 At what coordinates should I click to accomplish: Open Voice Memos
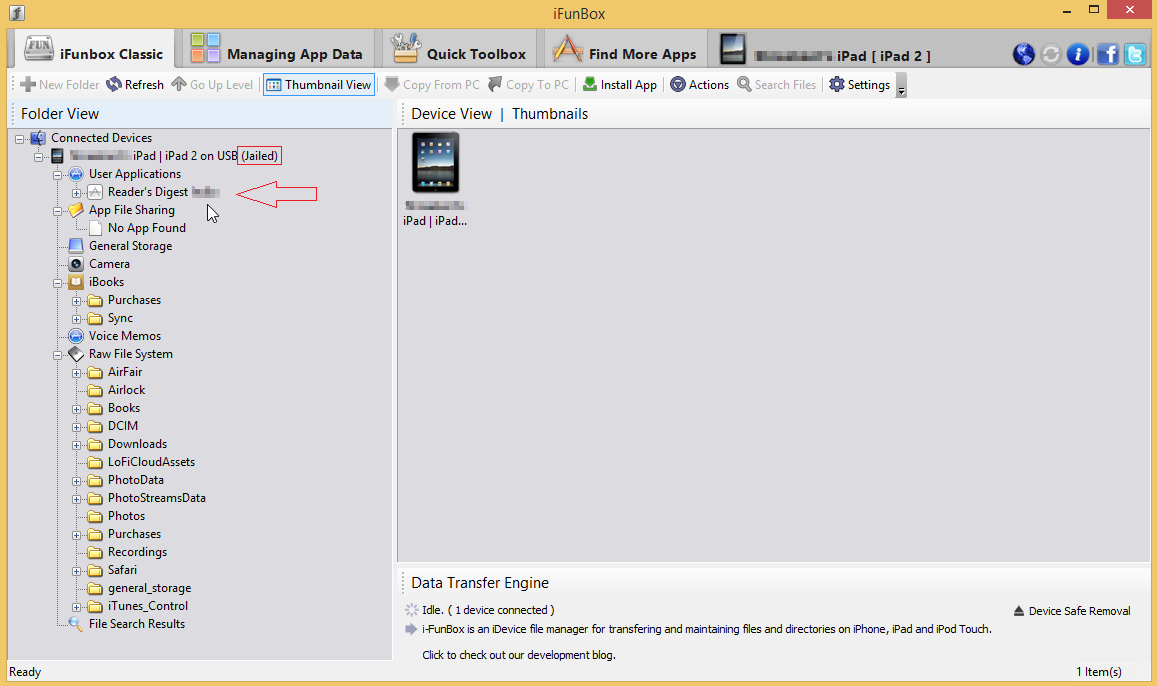point(125,336)
